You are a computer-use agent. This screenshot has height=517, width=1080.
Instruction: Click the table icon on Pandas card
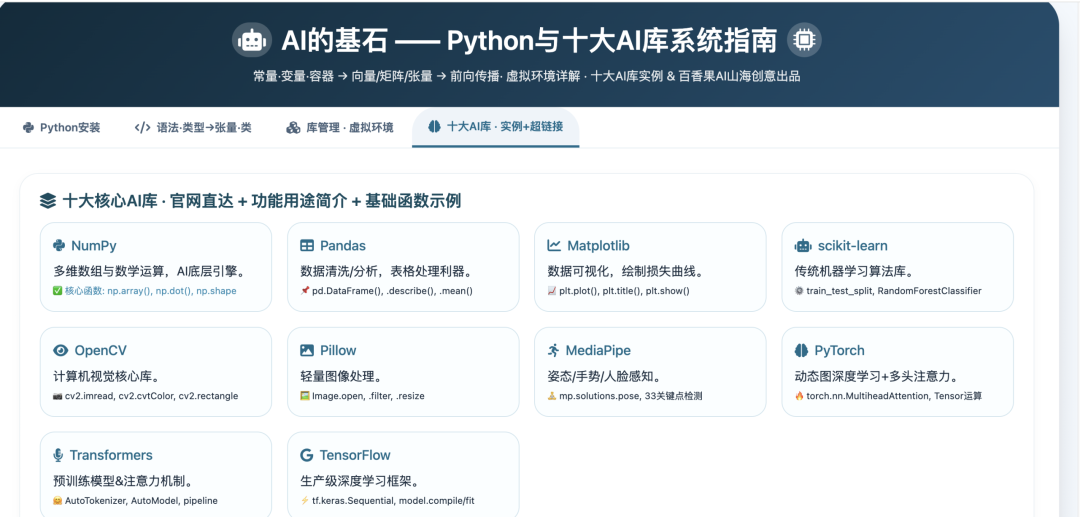[x=307, y=246]
